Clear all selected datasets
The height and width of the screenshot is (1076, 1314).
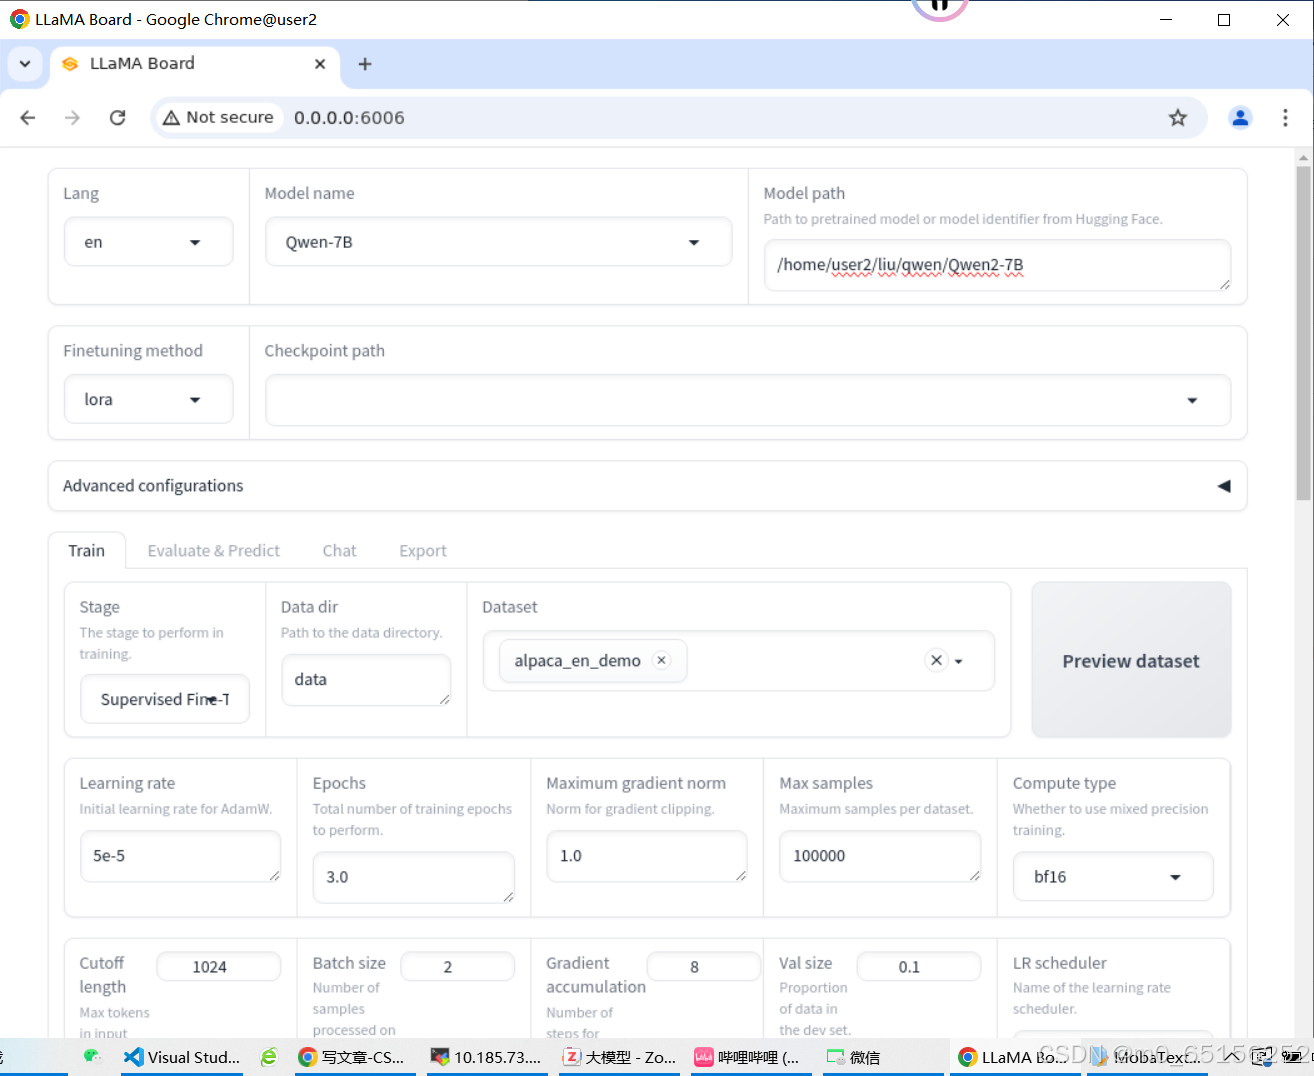click(x=936, y=660)
